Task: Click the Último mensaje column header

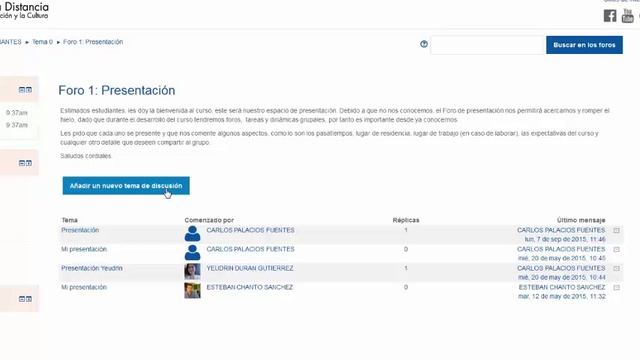Action: click(x=581, y=220)
